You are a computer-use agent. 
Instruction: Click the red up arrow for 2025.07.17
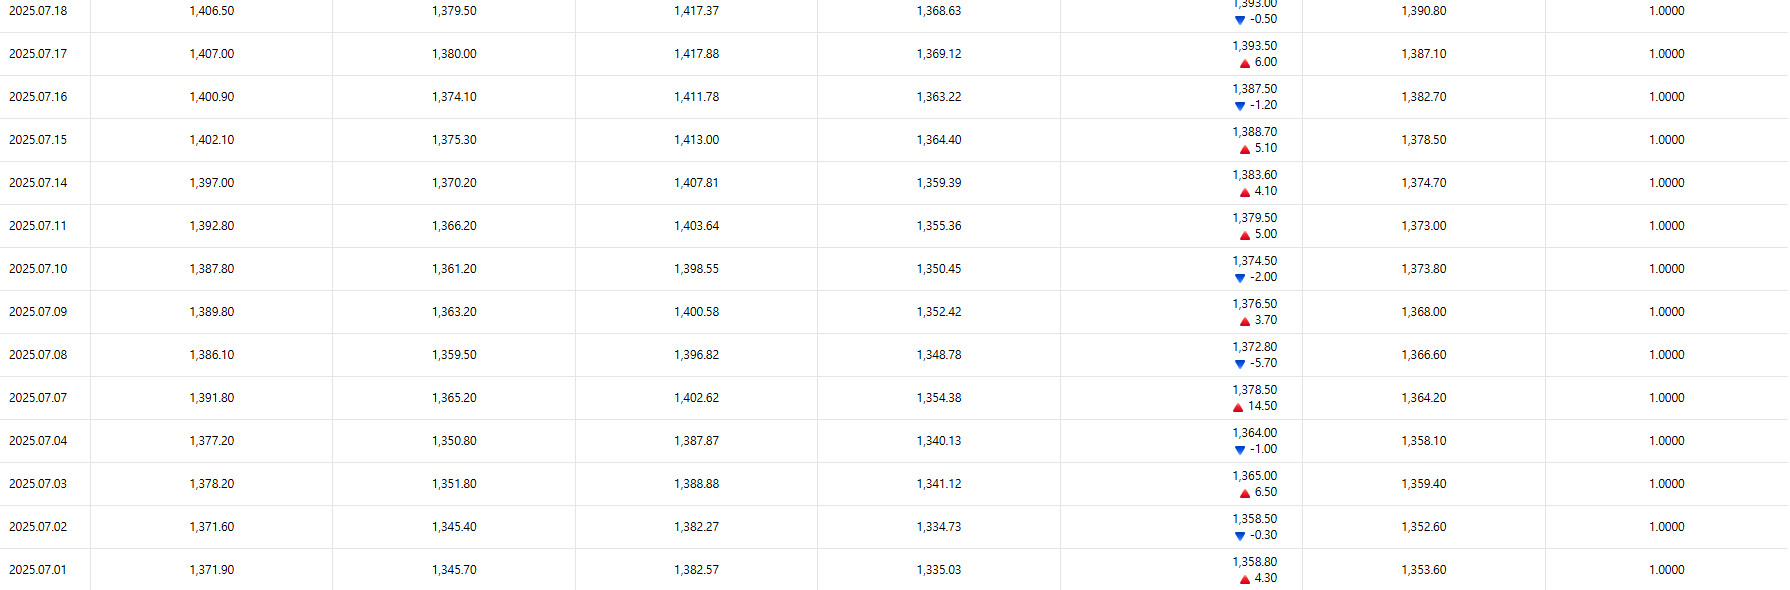pos(1244,63)
